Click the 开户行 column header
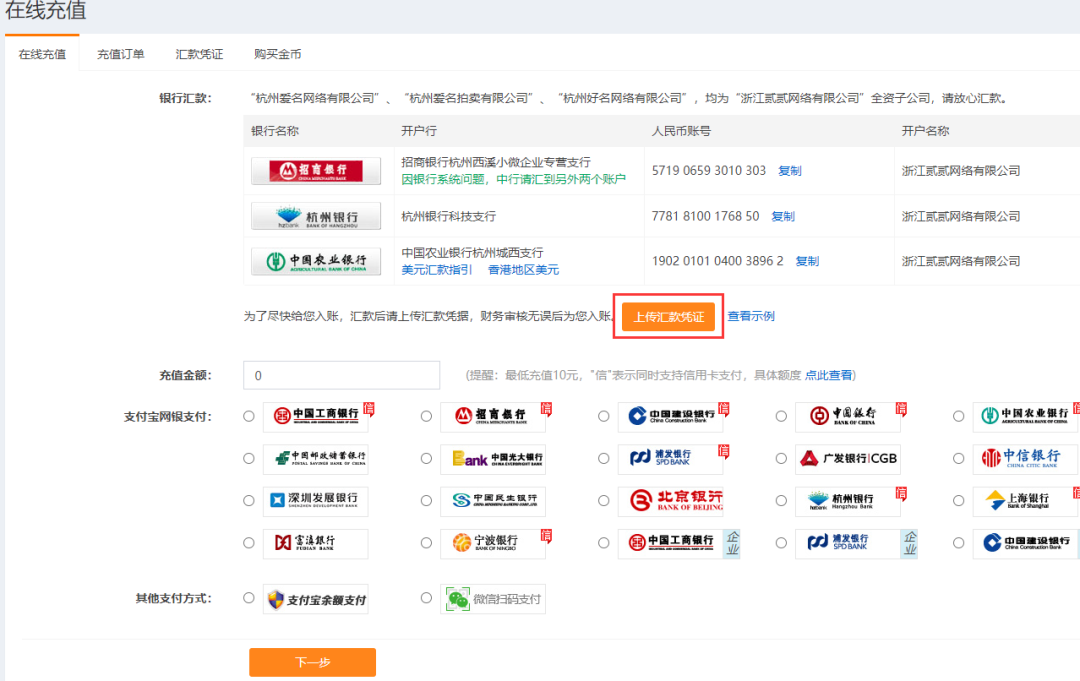This screenshot has width=1080, height=681. 419,131
